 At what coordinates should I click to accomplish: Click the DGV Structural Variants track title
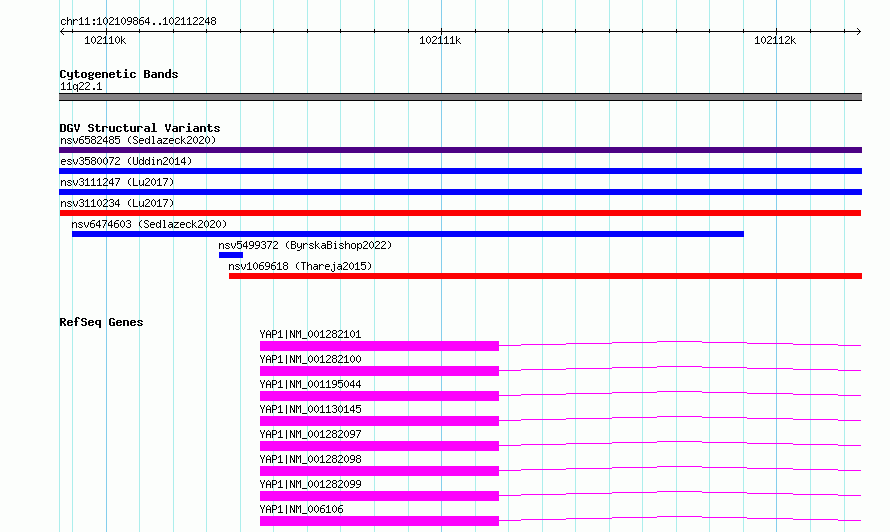(x=140, y=128)
